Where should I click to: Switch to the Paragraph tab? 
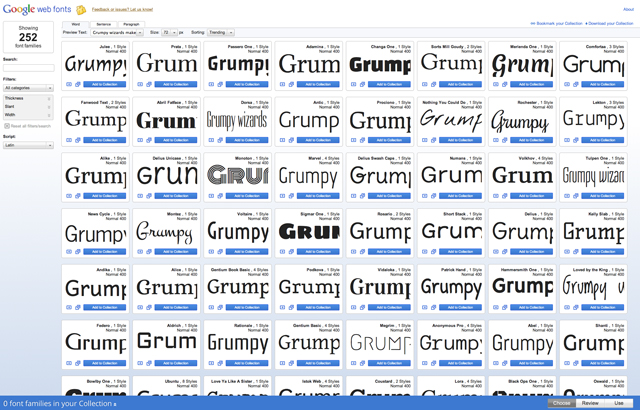[x=131, y=24]
